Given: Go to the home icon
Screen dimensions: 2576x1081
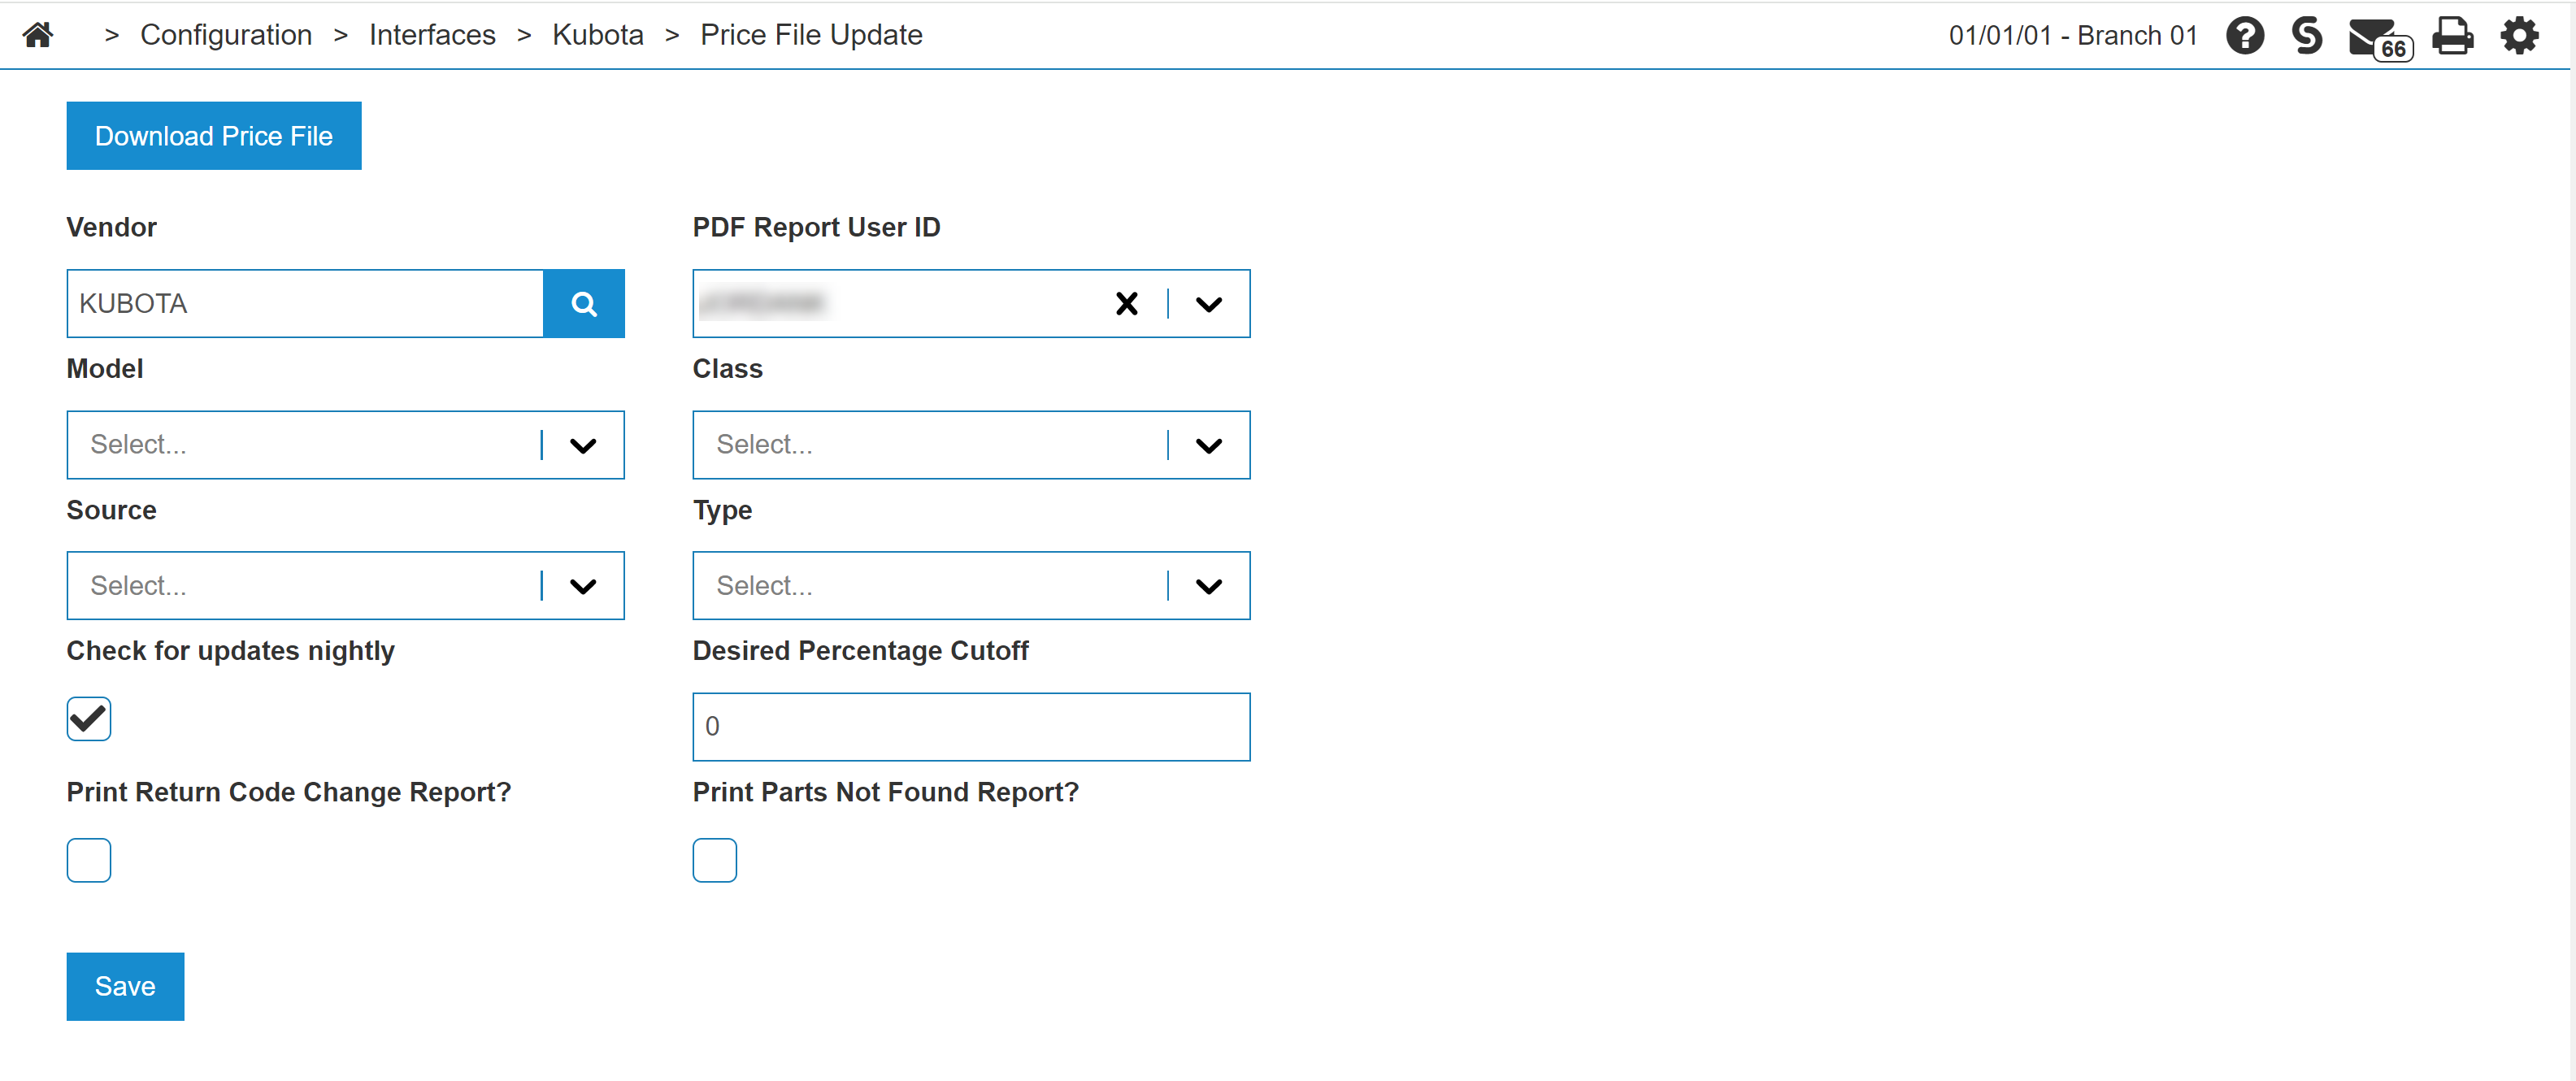Looking at the screenshot, I should point(38,35).
